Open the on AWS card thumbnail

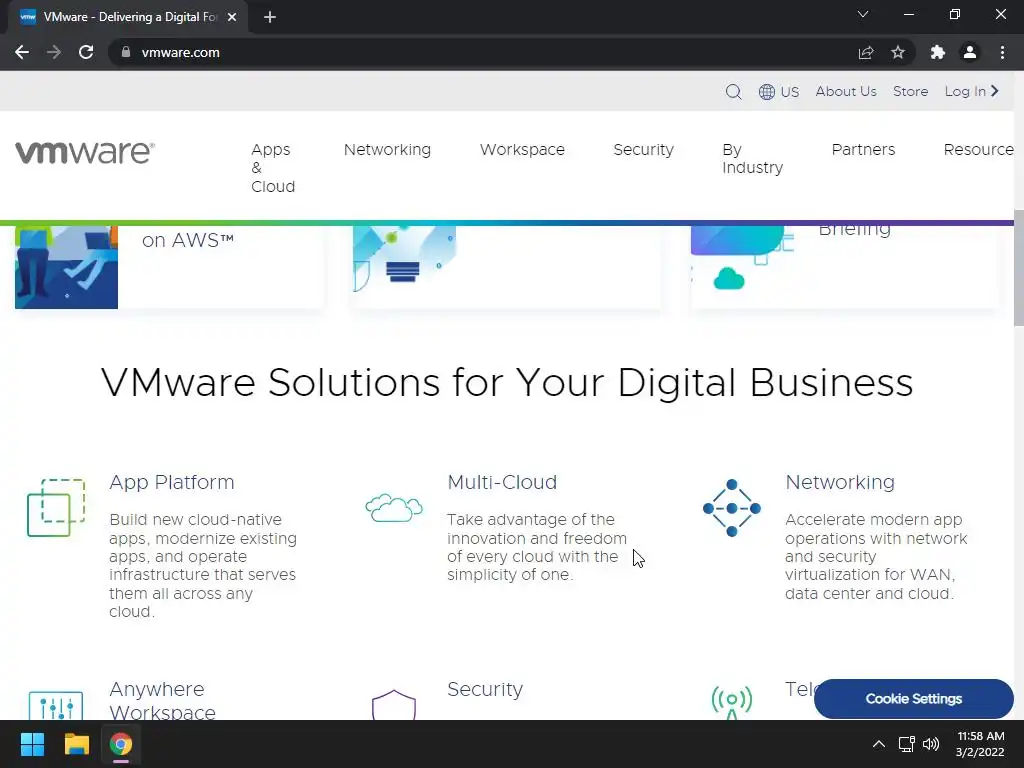coord(67,267)
